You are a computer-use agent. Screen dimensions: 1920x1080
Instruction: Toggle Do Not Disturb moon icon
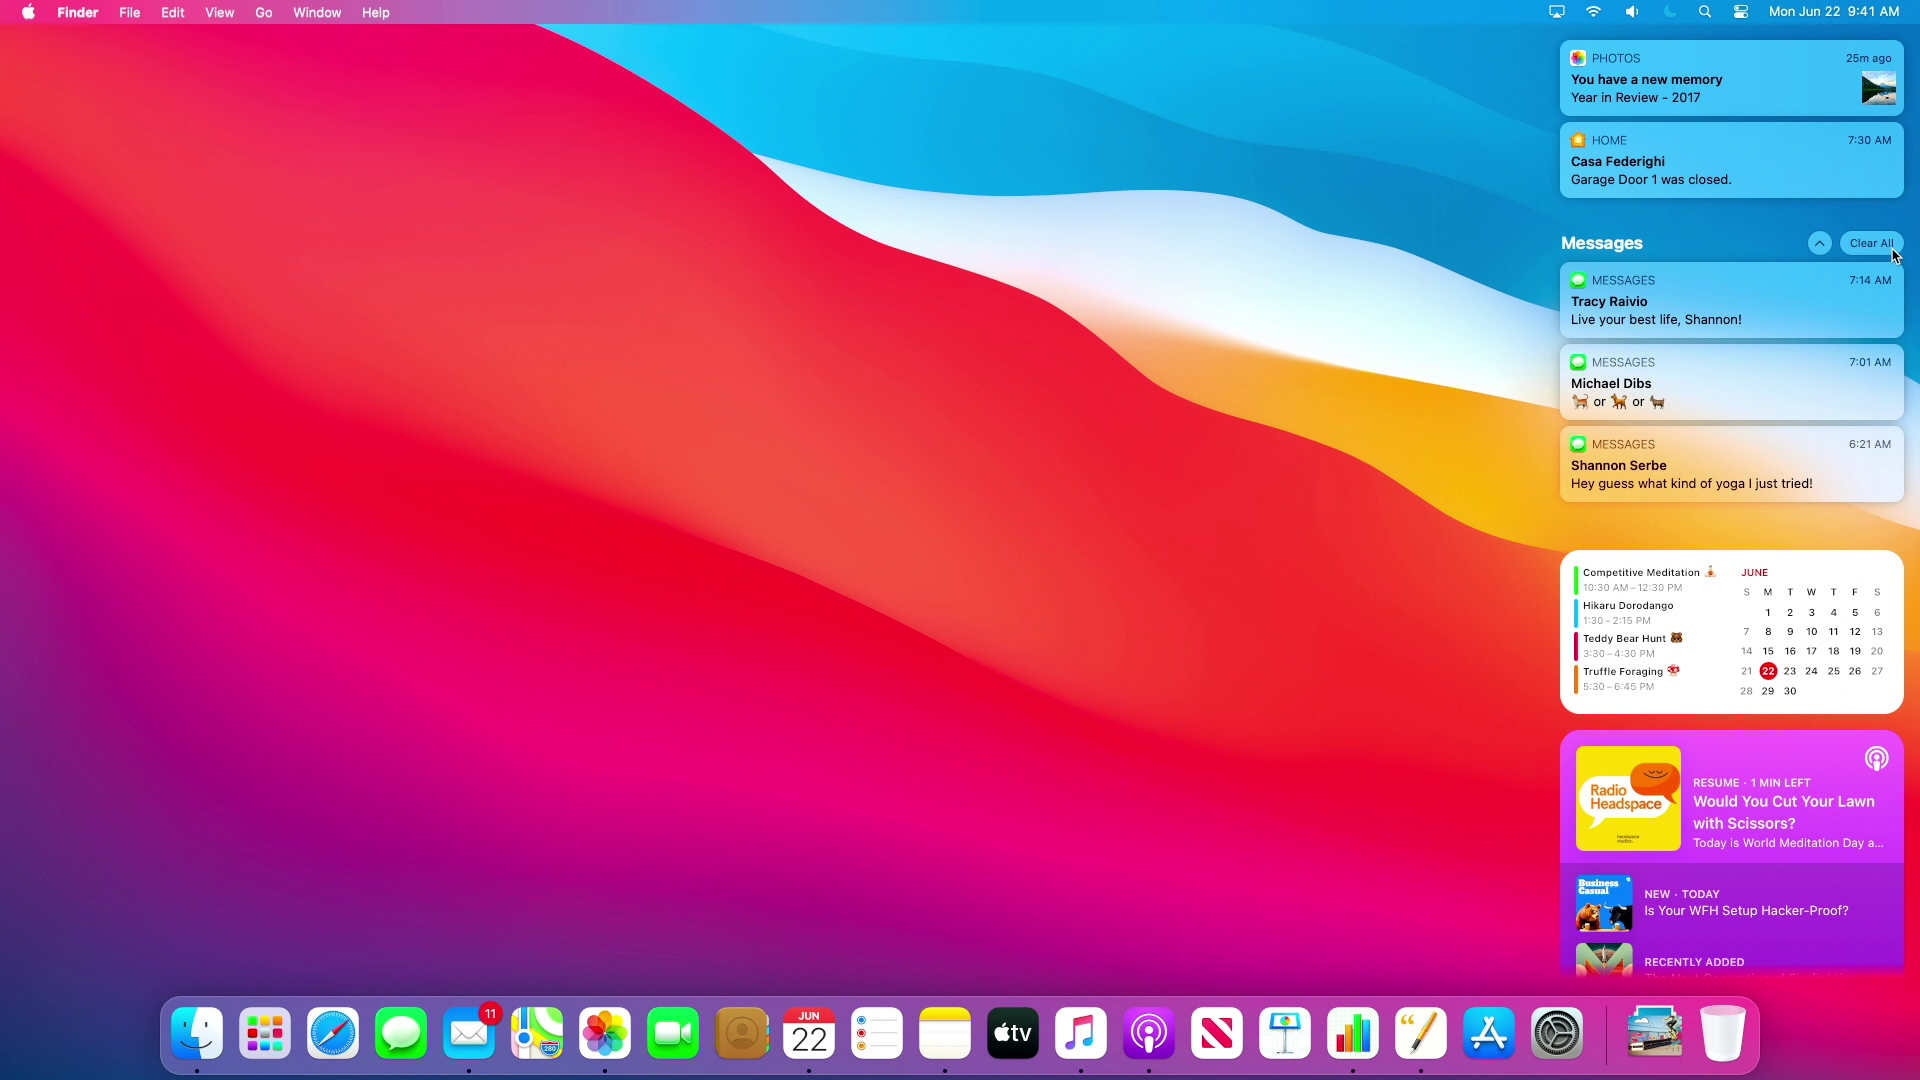coord(1669,12)
